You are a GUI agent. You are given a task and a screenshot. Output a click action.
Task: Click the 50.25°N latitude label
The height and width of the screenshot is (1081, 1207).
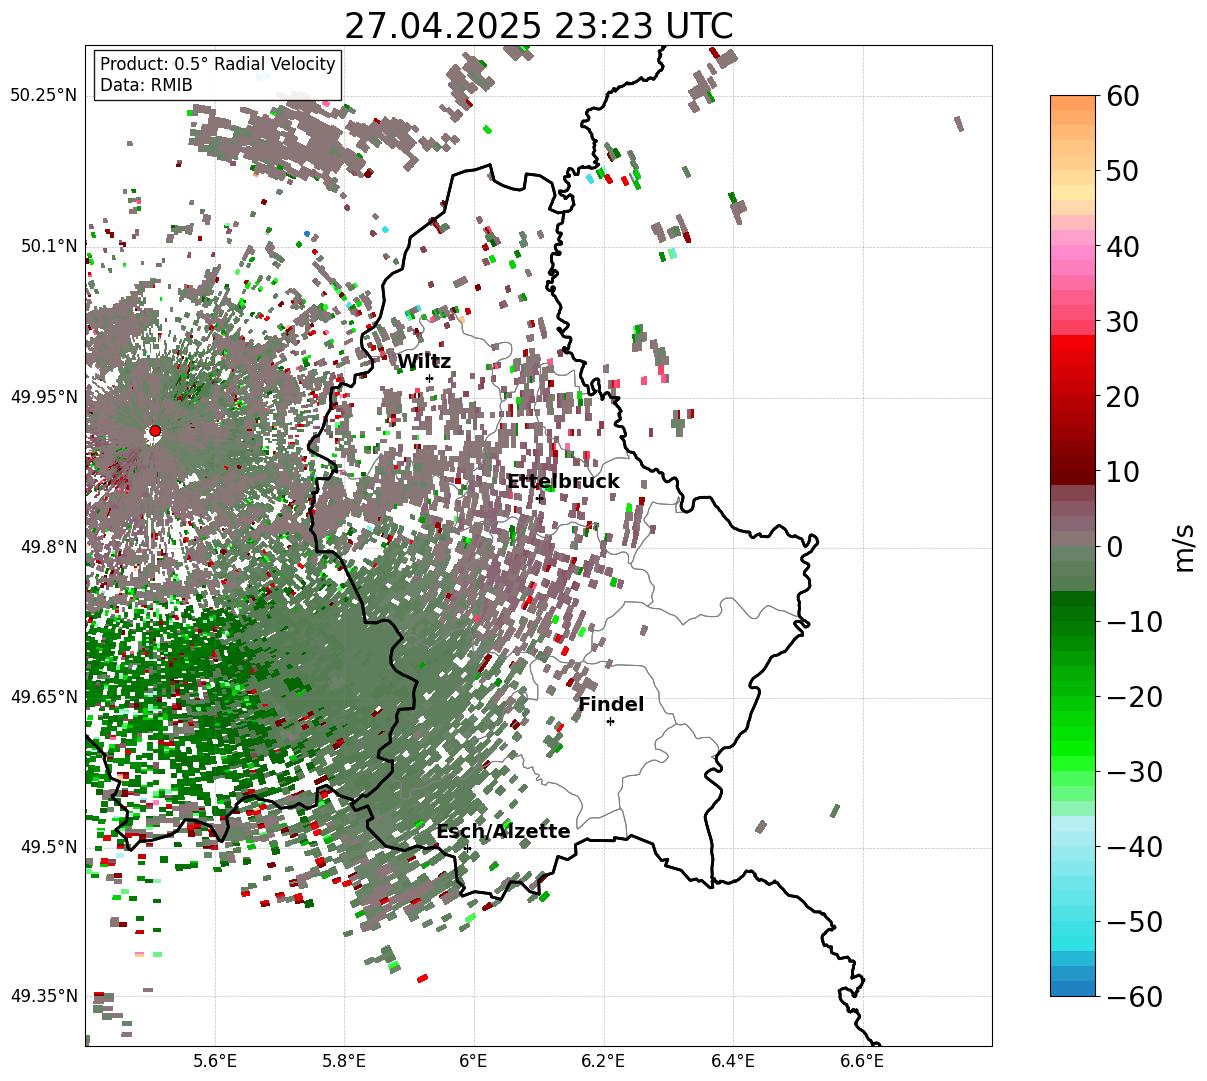[x=43, y=95]
